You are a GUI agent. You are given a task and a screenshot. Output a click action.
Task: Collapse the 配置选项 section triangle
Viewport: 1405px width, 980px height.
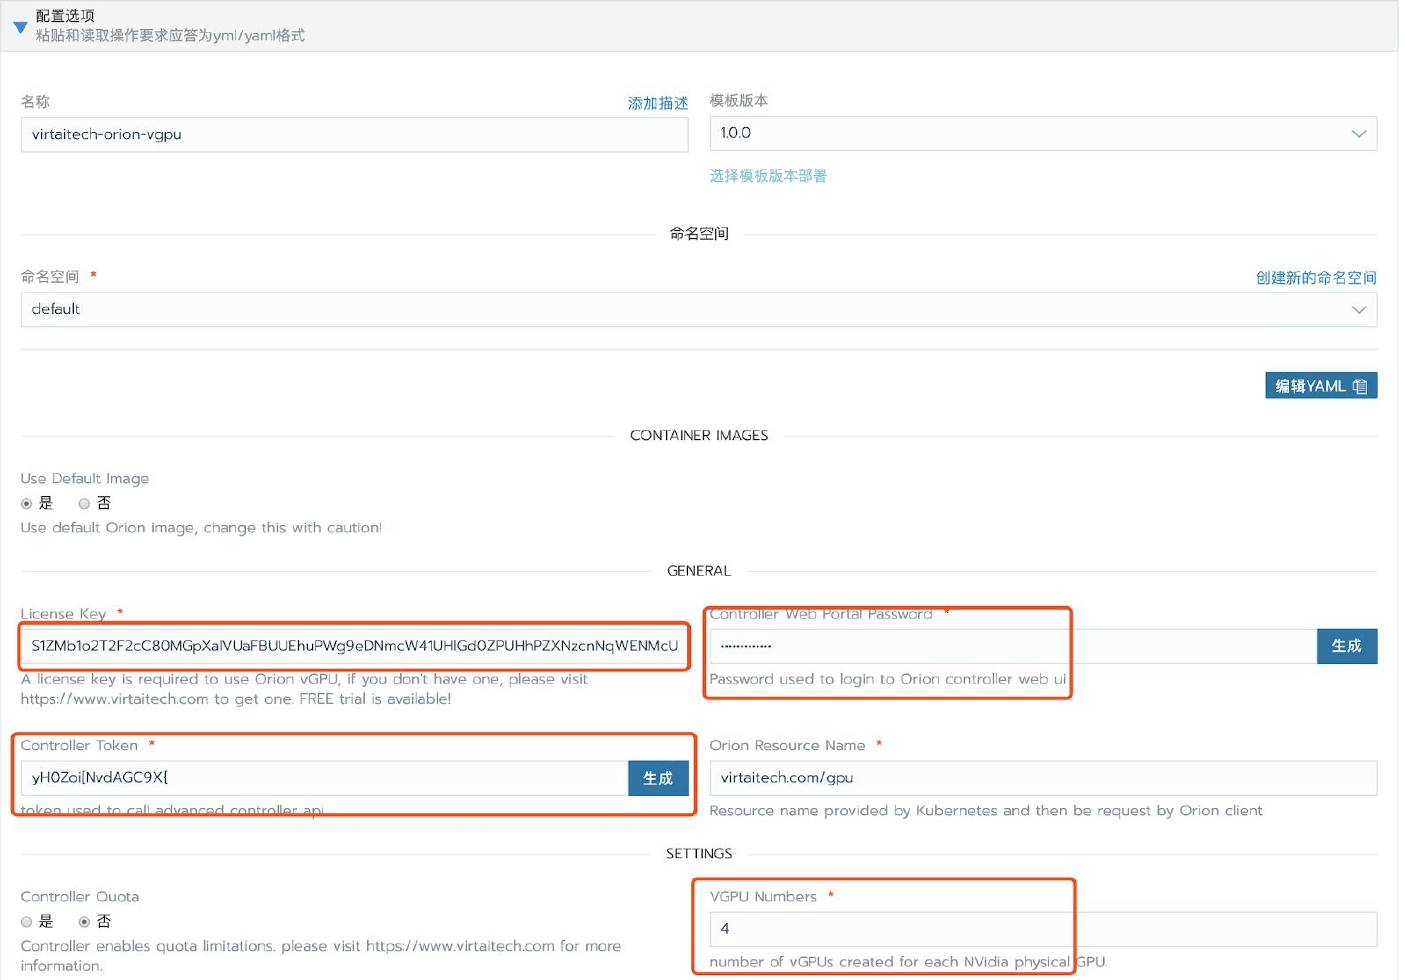point(20,27)
